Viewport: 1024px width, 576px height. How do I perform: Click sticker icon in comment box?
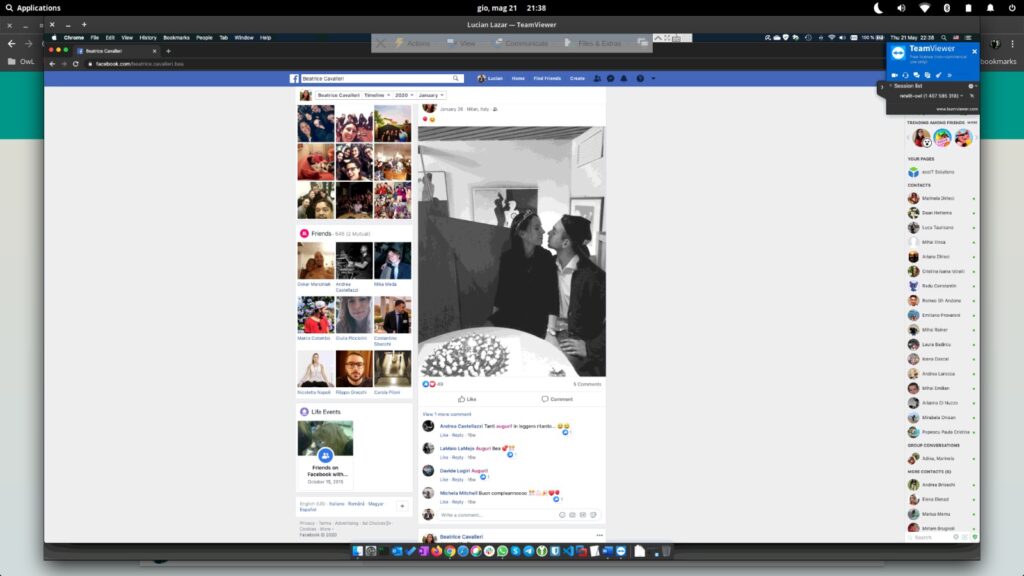click(593, 515)
